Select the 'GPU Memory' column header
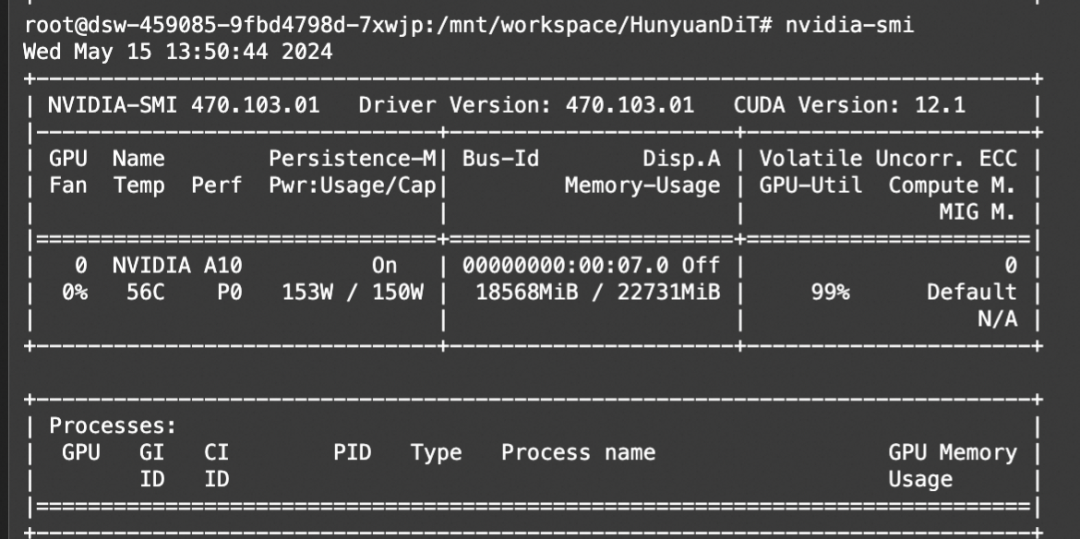Image resolution: width=1080 pixels, height=539 pixels. (x=953, y=452)
